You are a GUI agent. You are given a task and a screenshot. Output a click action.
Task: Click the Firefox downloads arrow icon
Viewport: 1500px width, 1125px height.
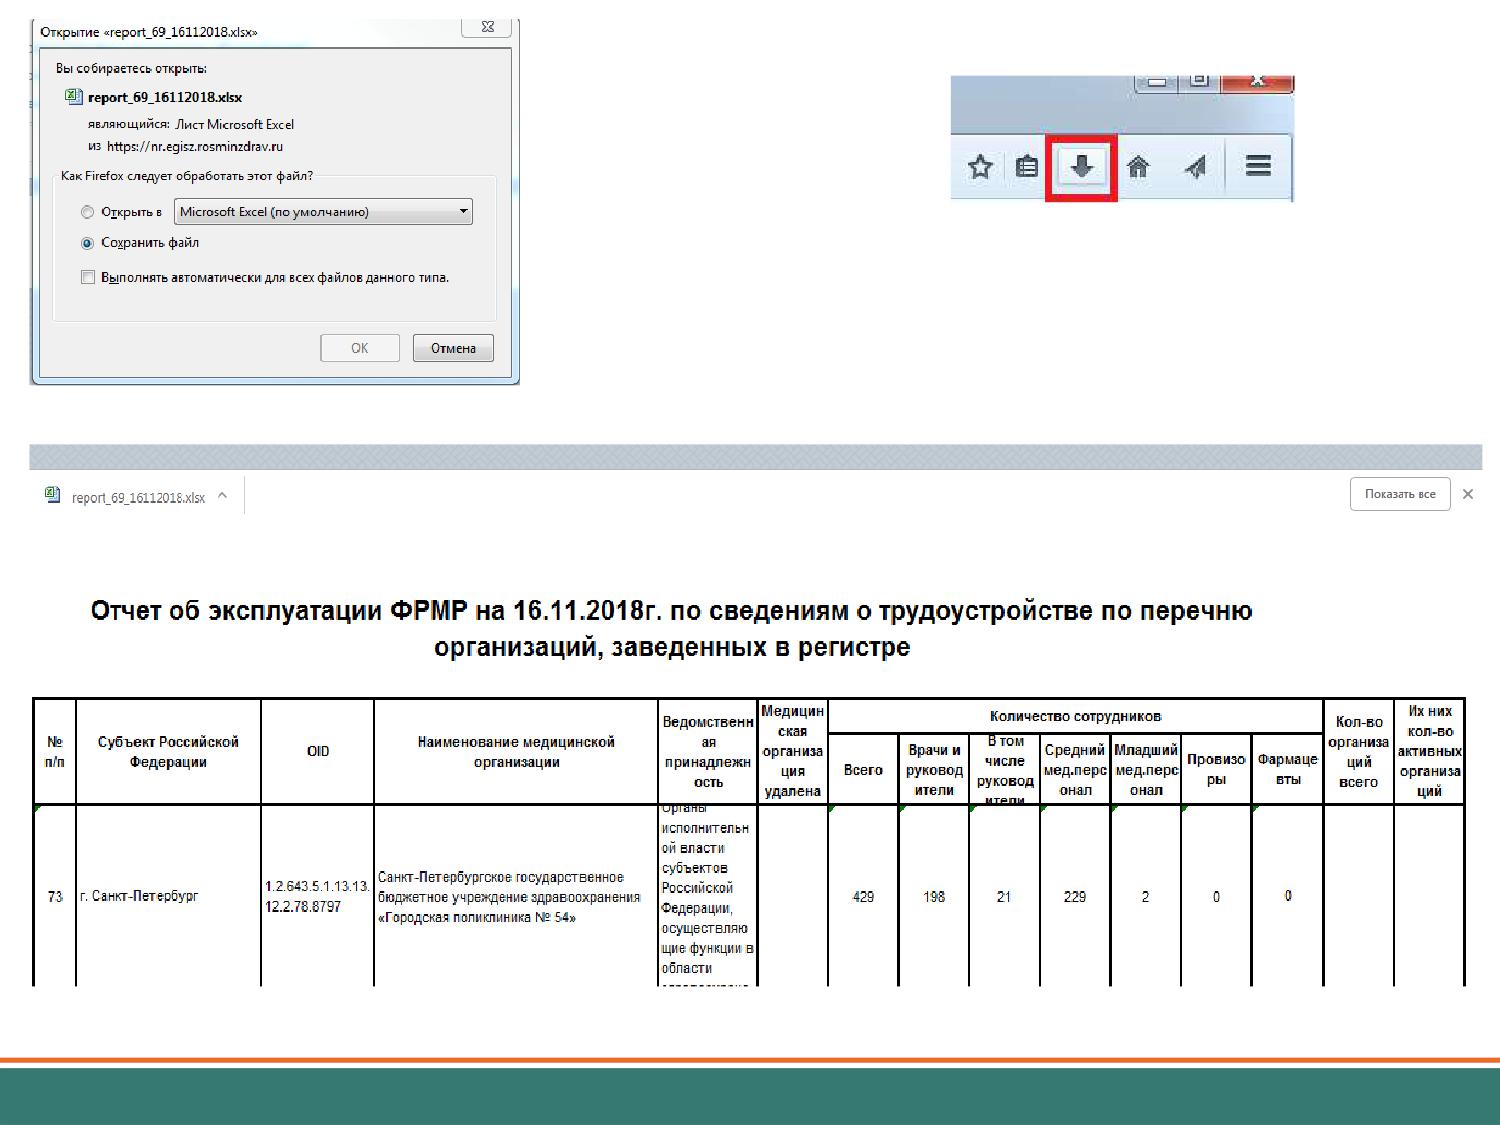[1081, 167]
